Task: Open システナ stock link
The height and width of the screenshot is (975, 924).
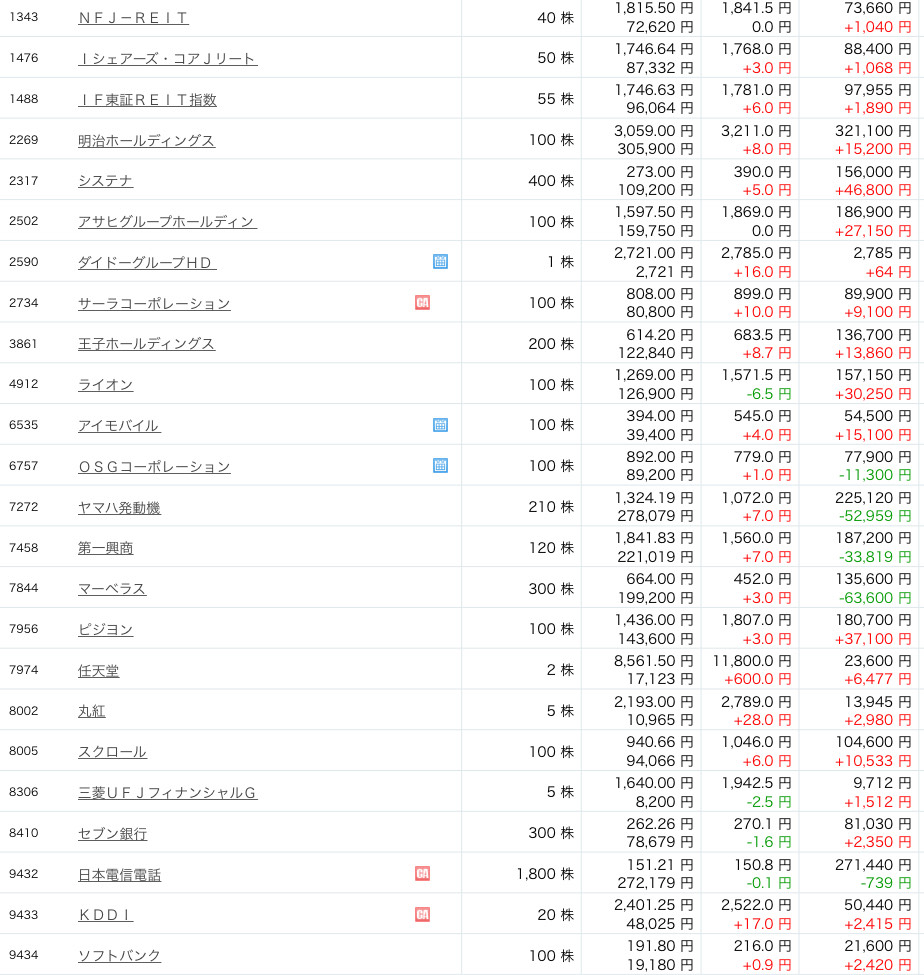Action: pos(105,181)
